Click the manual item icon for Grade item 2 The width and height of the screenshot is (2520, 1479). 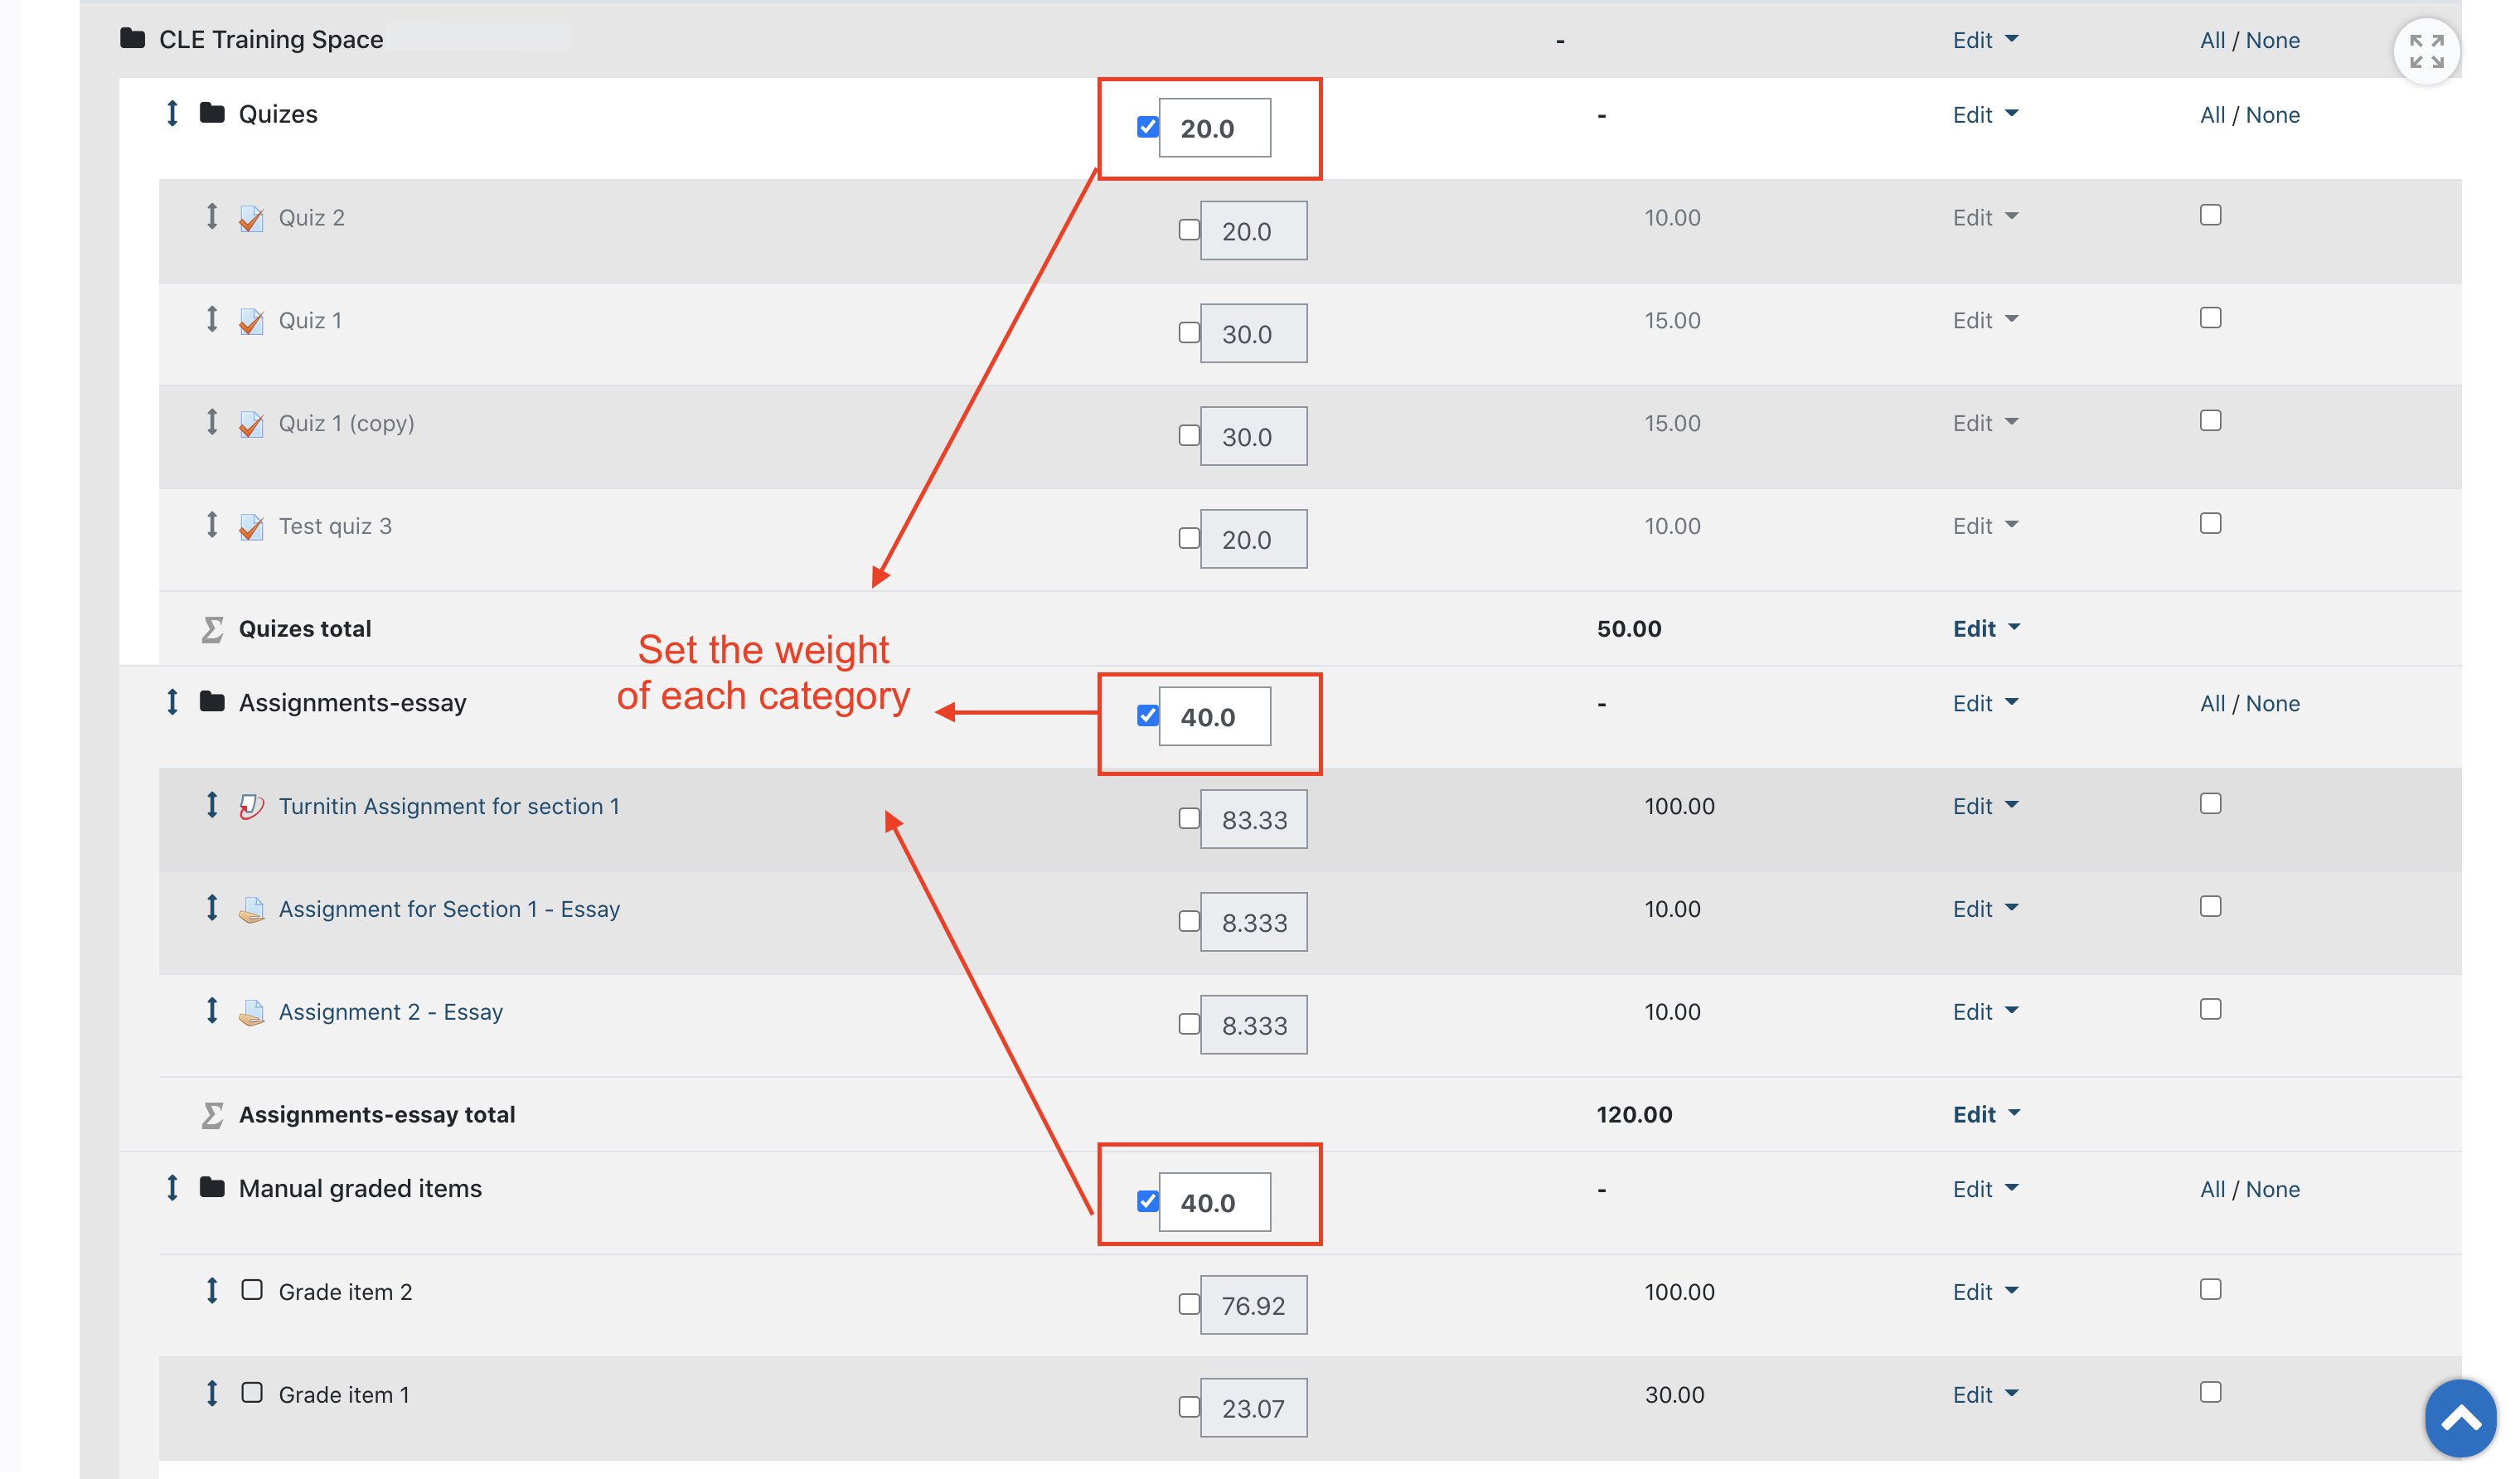click(252, 1290)
